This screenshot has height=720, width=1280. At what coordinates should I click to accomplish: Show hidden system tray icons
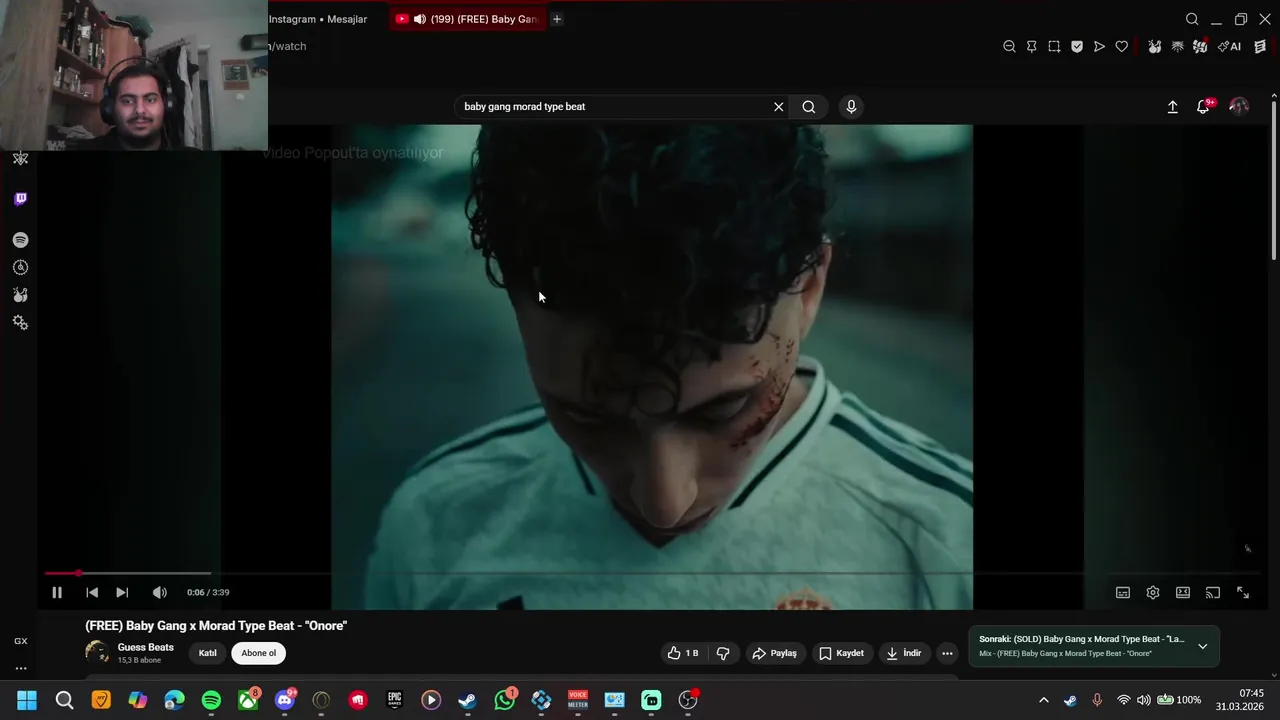pos(1044,700)
